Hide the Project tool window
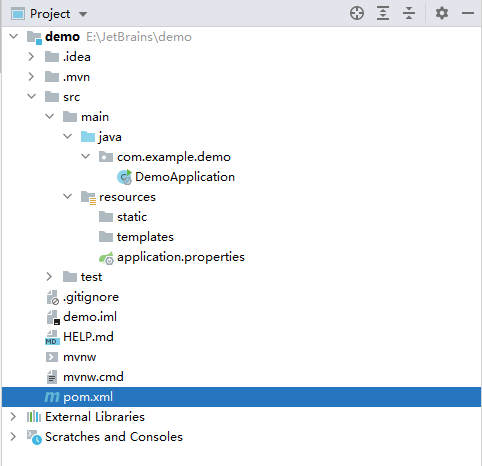The height and width of the screenshot is (466, 482). (x=468, y=13)
